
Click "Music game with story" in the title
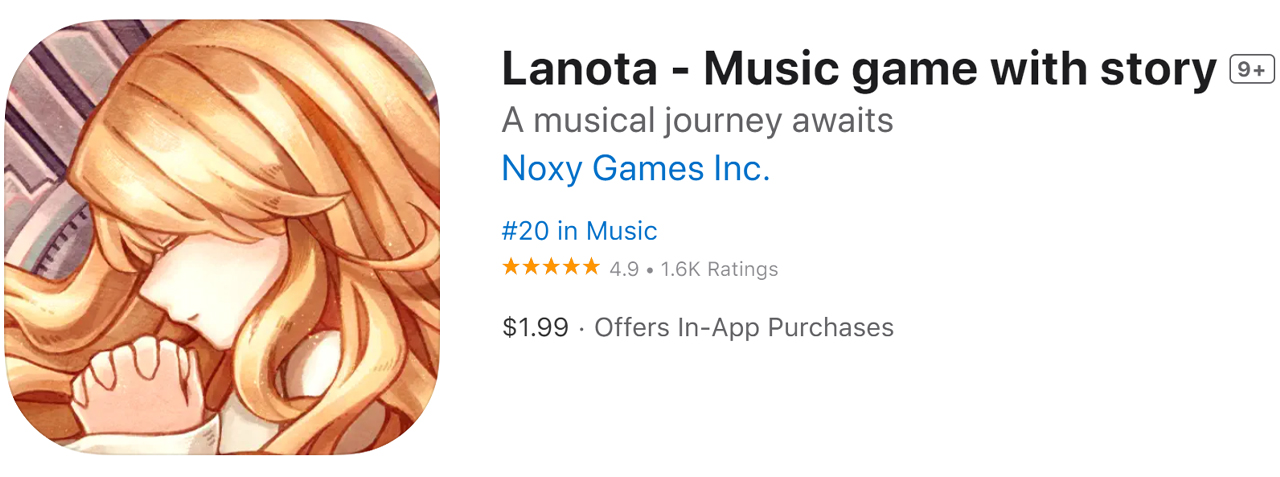tap(959, 68)
